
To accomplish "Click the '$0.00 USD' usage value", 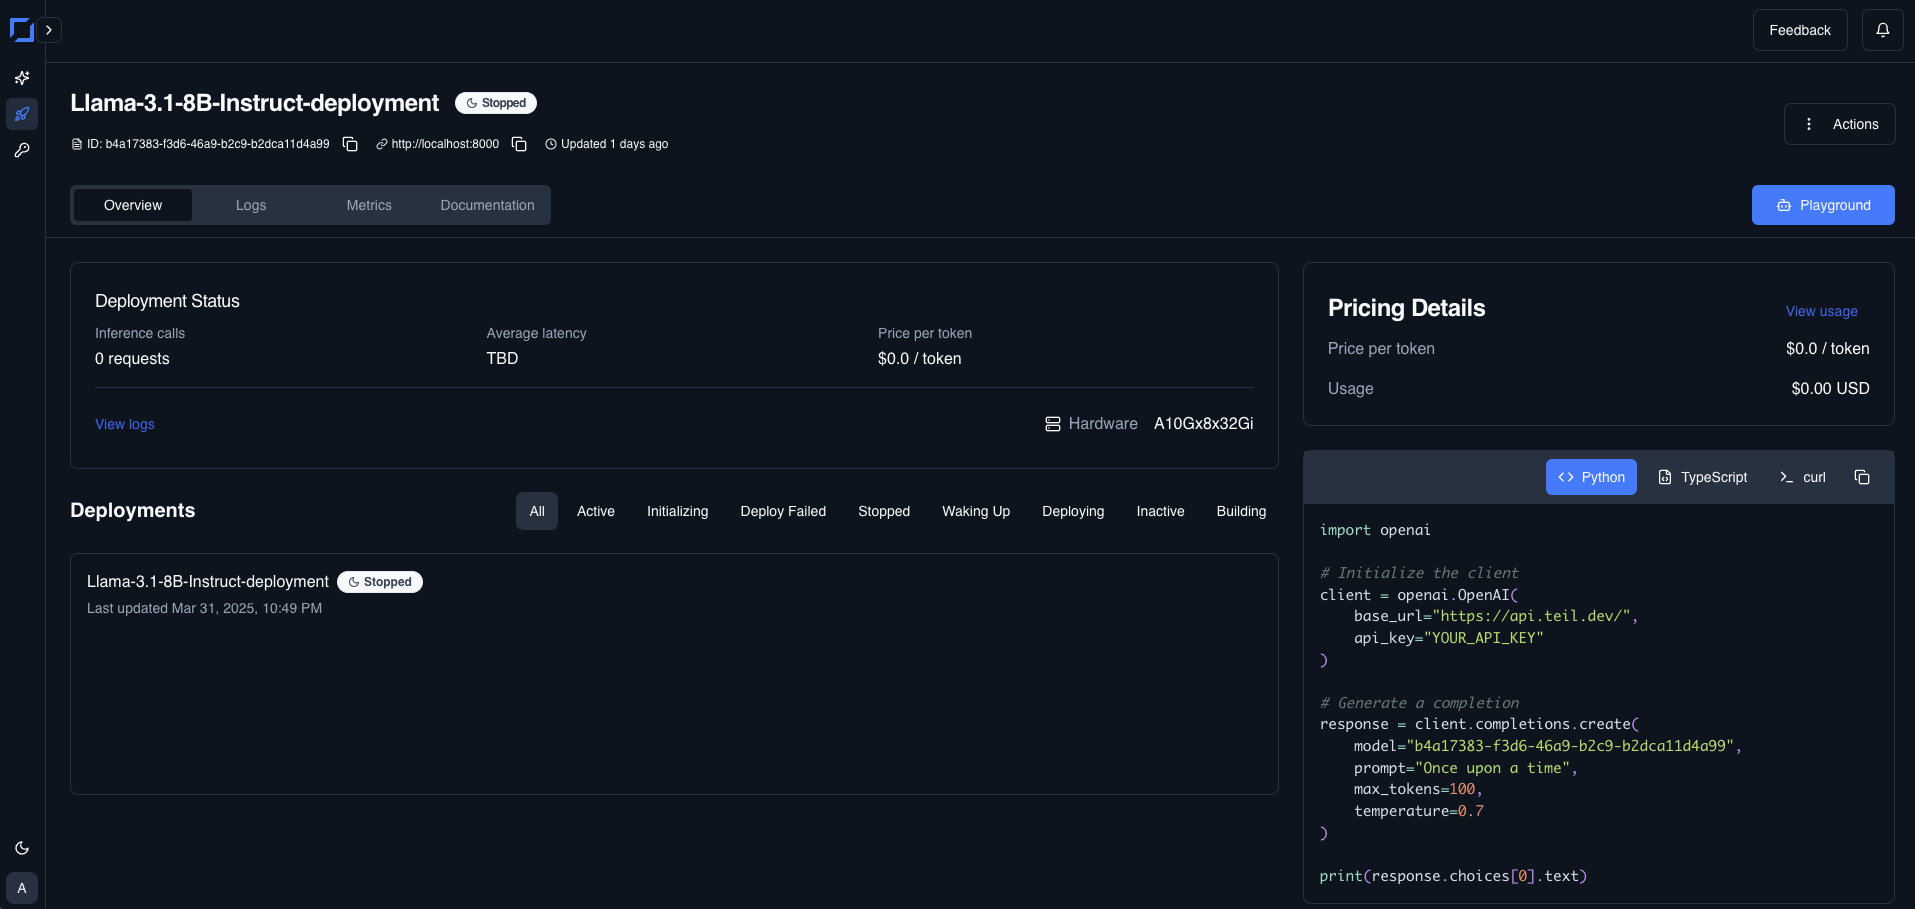I will point(1830,388).
